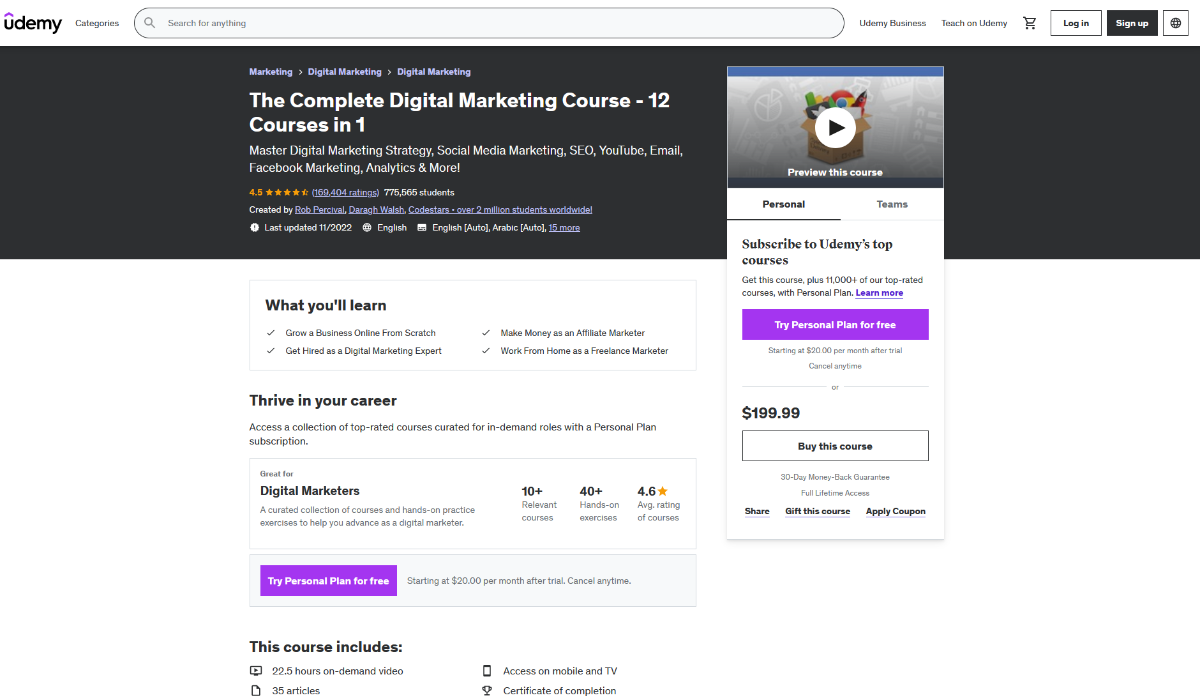Click 30-Day Money-Back Guarantee text
The width and height of the screenshot is (1200, 700).
[x=835, y=477]
